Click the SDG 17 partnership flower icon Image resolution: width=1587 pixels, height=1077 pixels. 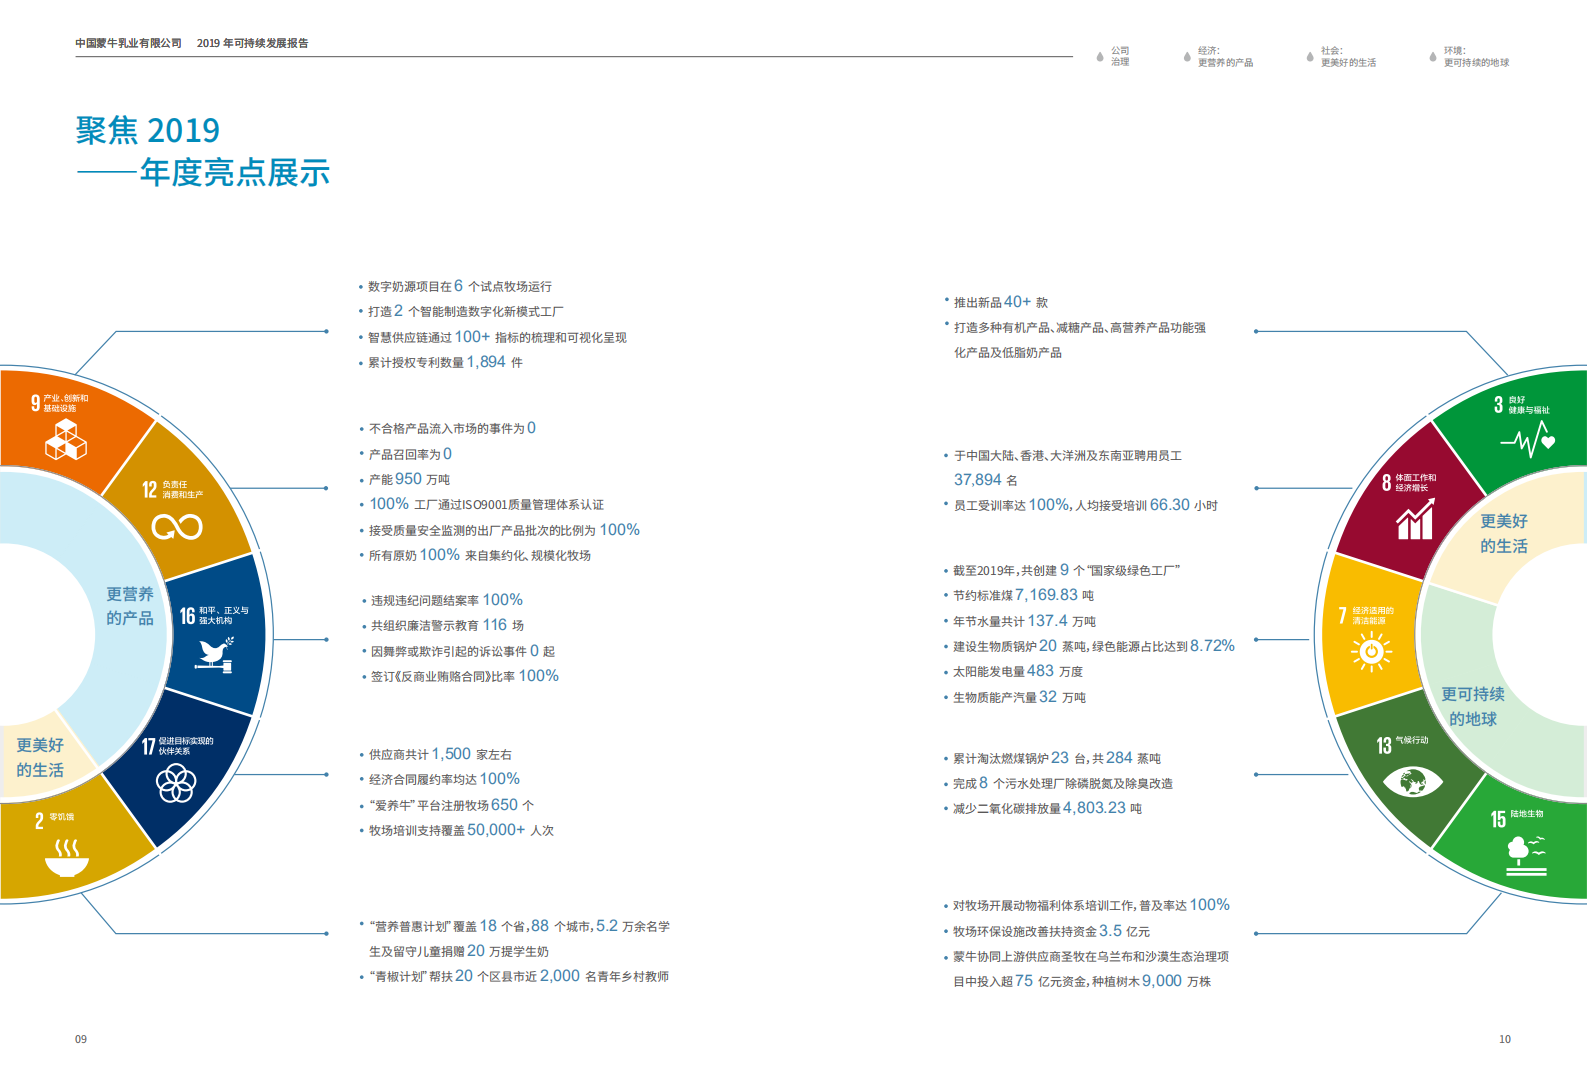176,783
